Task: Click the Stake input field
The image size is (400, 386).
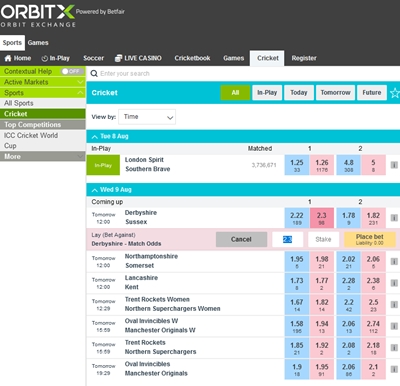Action: (323, 239)
